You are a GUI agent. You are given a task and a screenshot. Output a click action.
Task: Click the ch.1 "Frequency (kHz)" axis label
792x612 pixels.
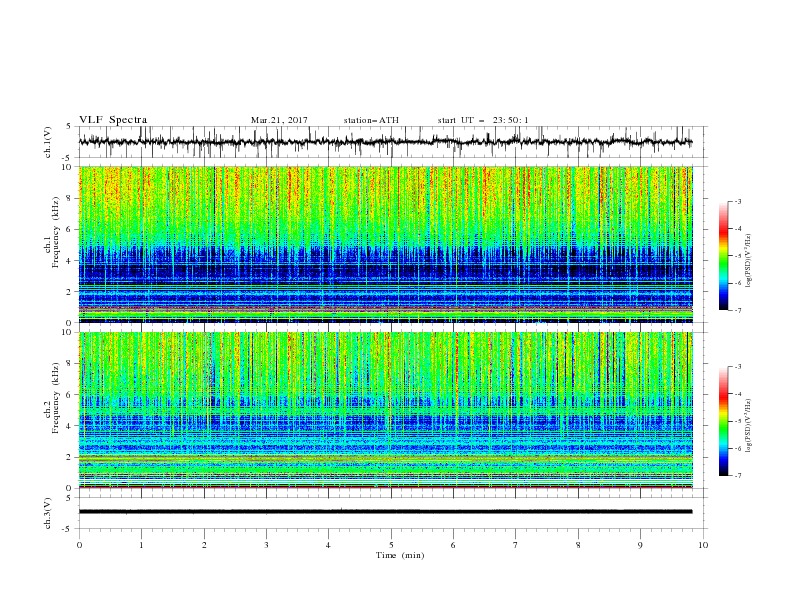coord(56,230)
